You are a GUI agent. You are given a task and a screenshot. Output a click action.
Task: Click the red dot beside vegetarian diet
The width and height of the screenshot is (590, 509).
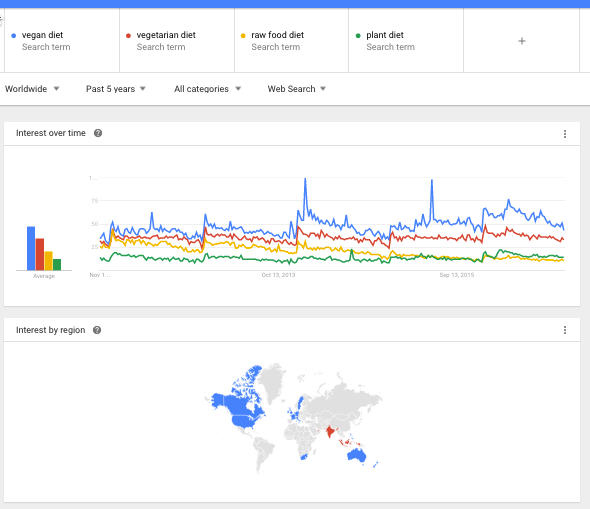[128, 36]
